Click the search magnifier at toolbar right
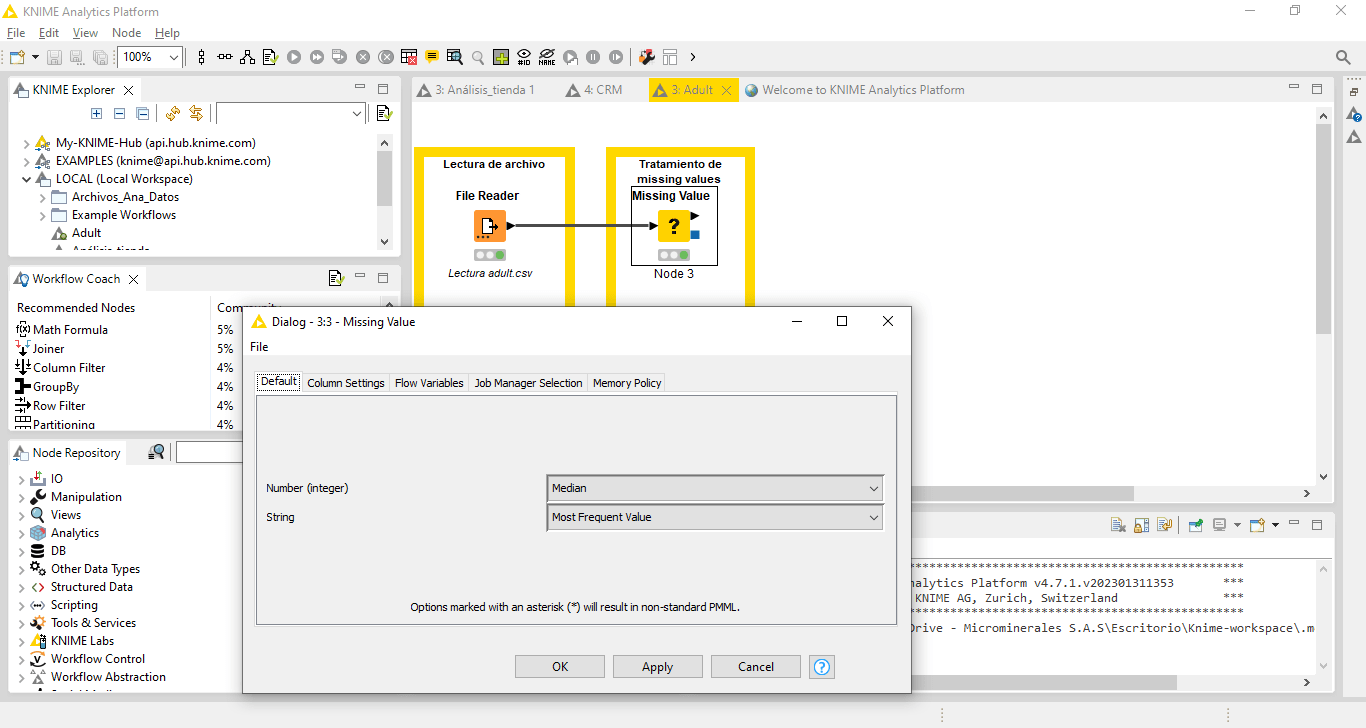 1344,57
